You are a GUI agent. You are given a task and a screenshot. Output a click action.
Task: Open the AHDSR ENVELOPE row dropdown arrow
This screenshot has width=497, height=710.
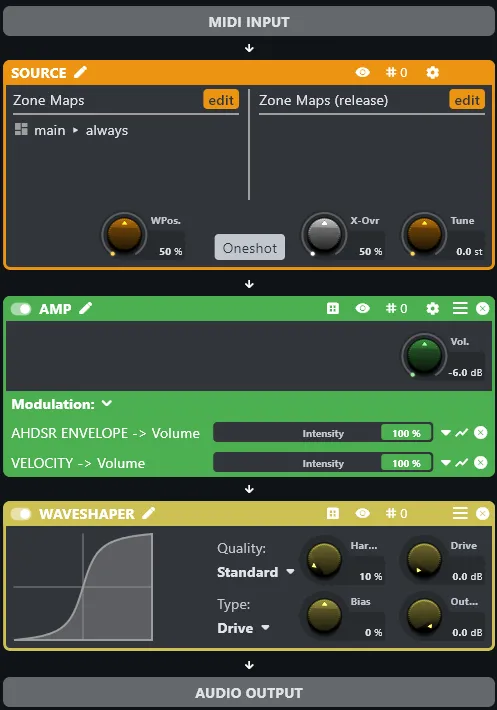(446, 433)
